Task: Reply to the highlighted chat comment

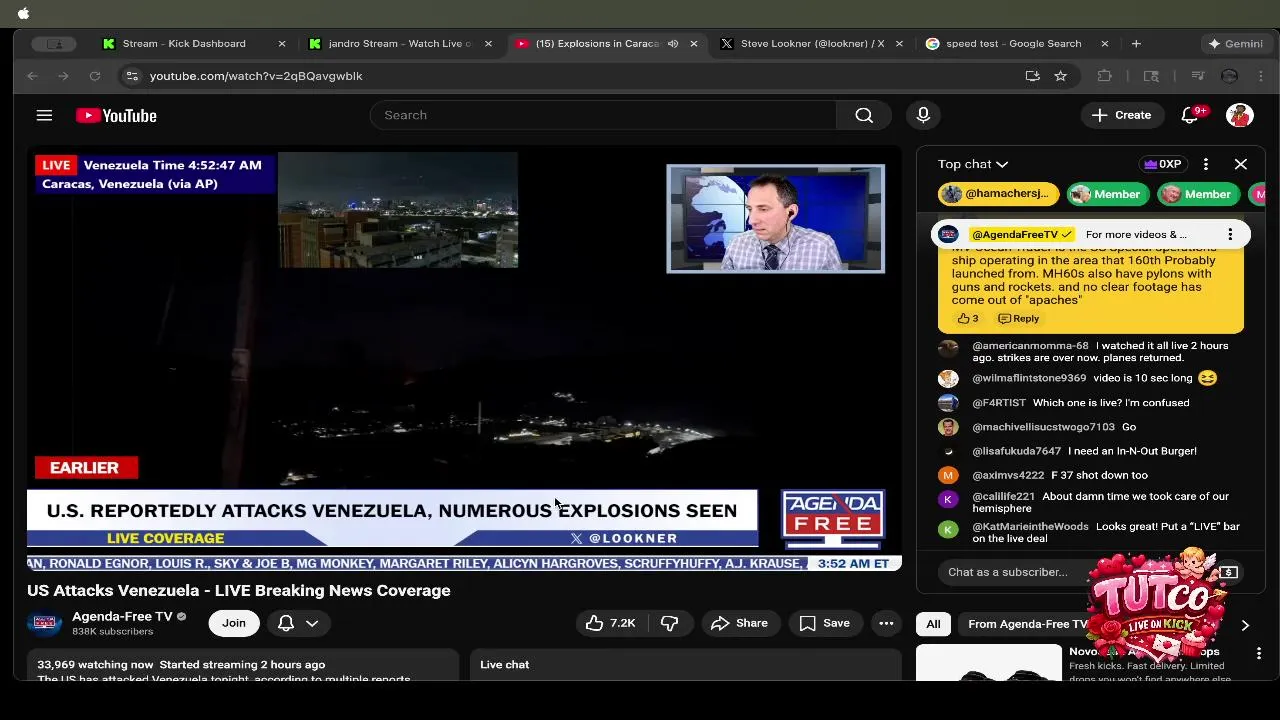Action: point(1019,318)
